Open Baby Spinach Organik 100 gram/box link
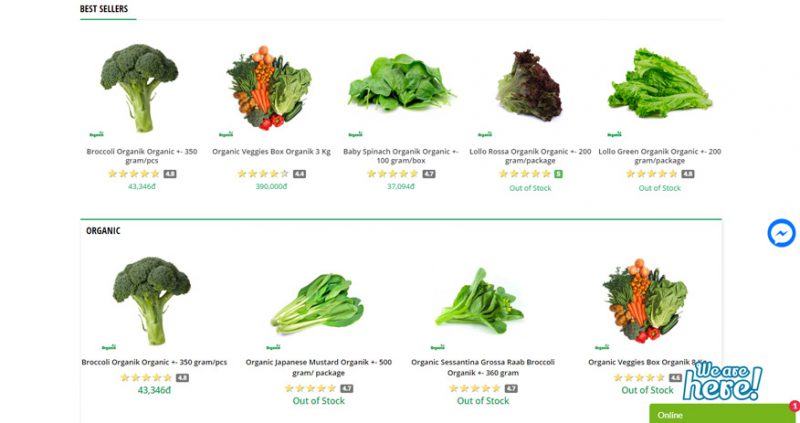The height and width of the screenshot is (423, 800). click(401, 156)
